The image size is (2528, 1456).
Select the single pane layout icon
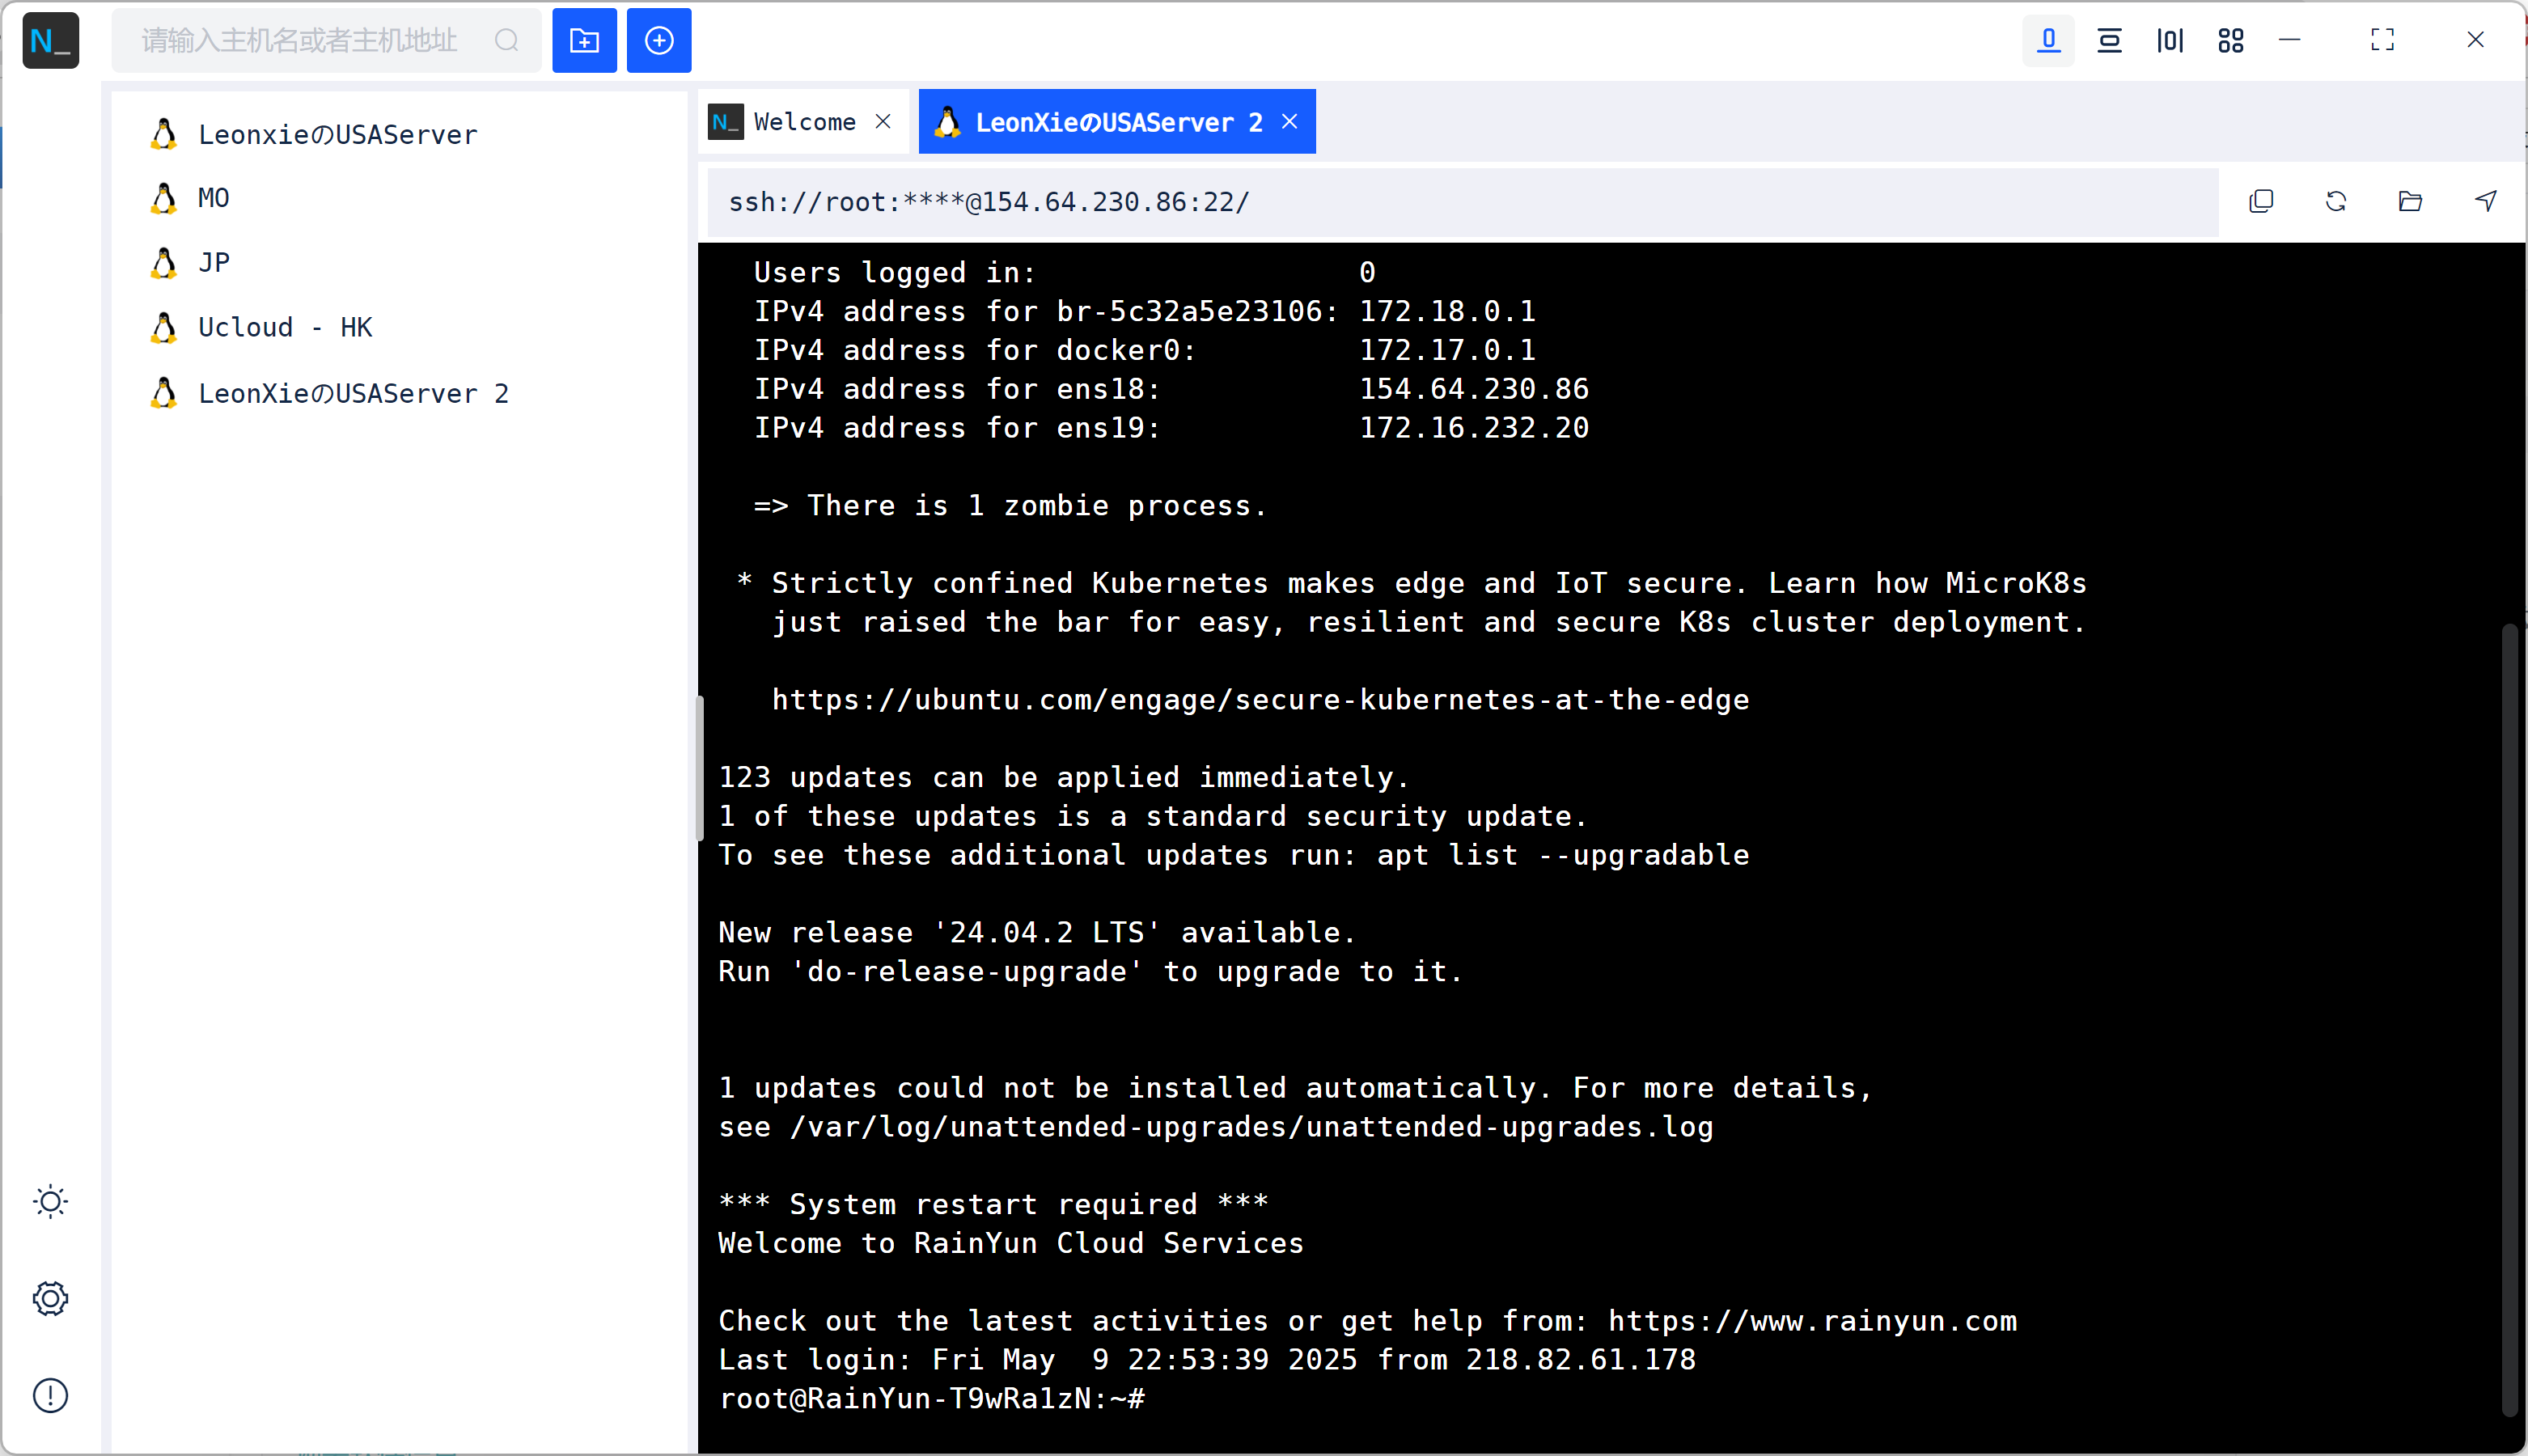2048,41
